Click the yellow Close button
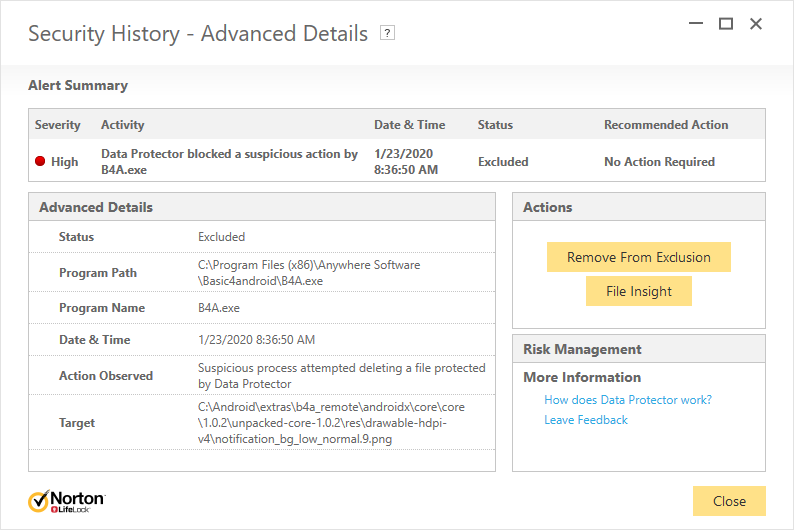The image size is (794, 530). 729,501
